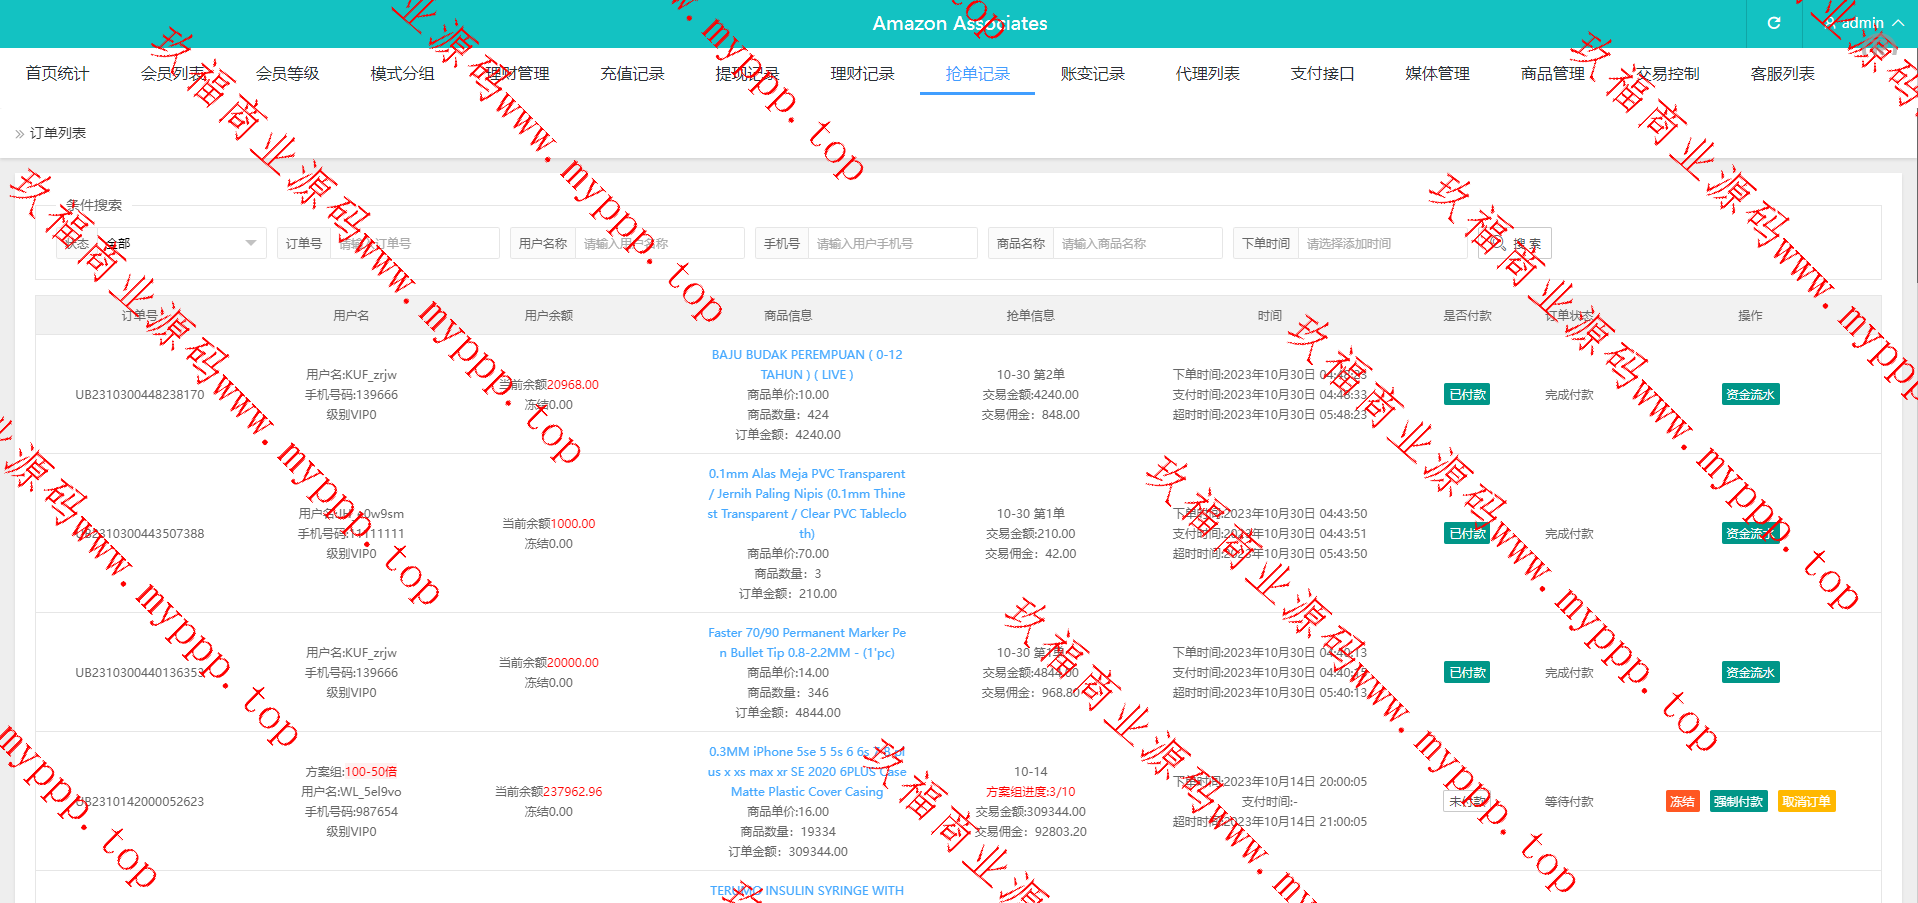Go to the 商品管理 tab

pos(1552,73)
